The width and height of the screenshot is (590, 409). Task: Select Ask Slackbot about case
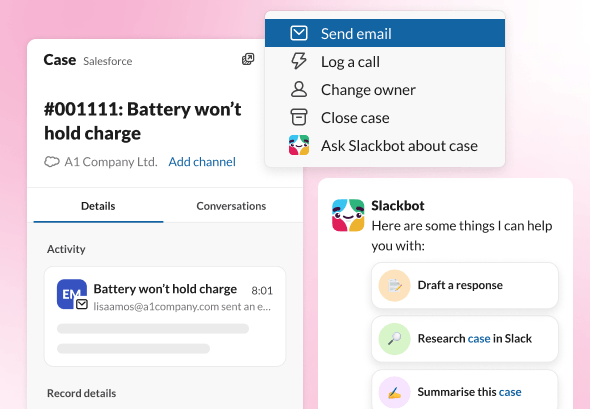(385, 146)
